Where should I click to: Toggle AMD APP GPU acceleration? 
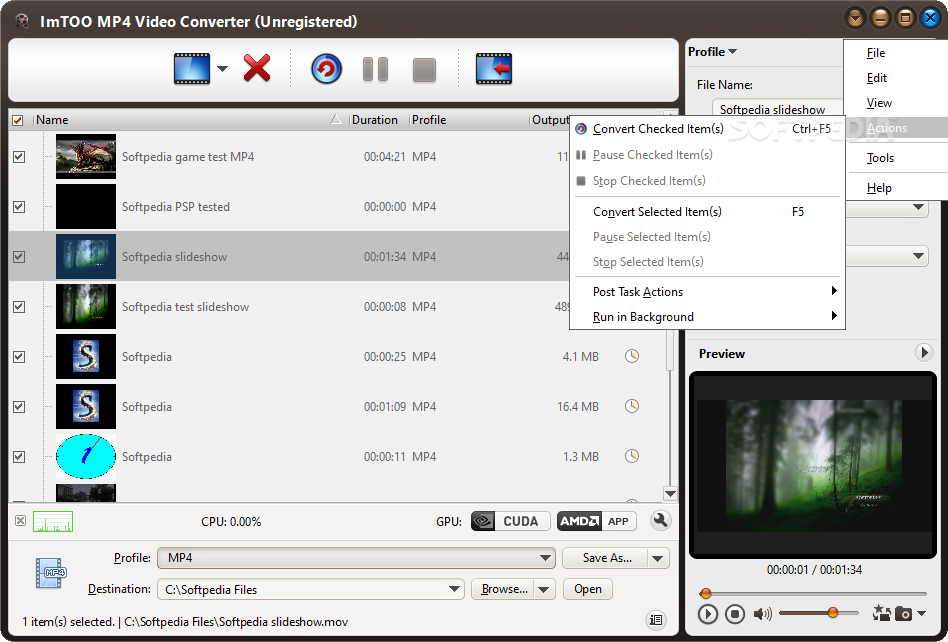[x=597, y=521]
